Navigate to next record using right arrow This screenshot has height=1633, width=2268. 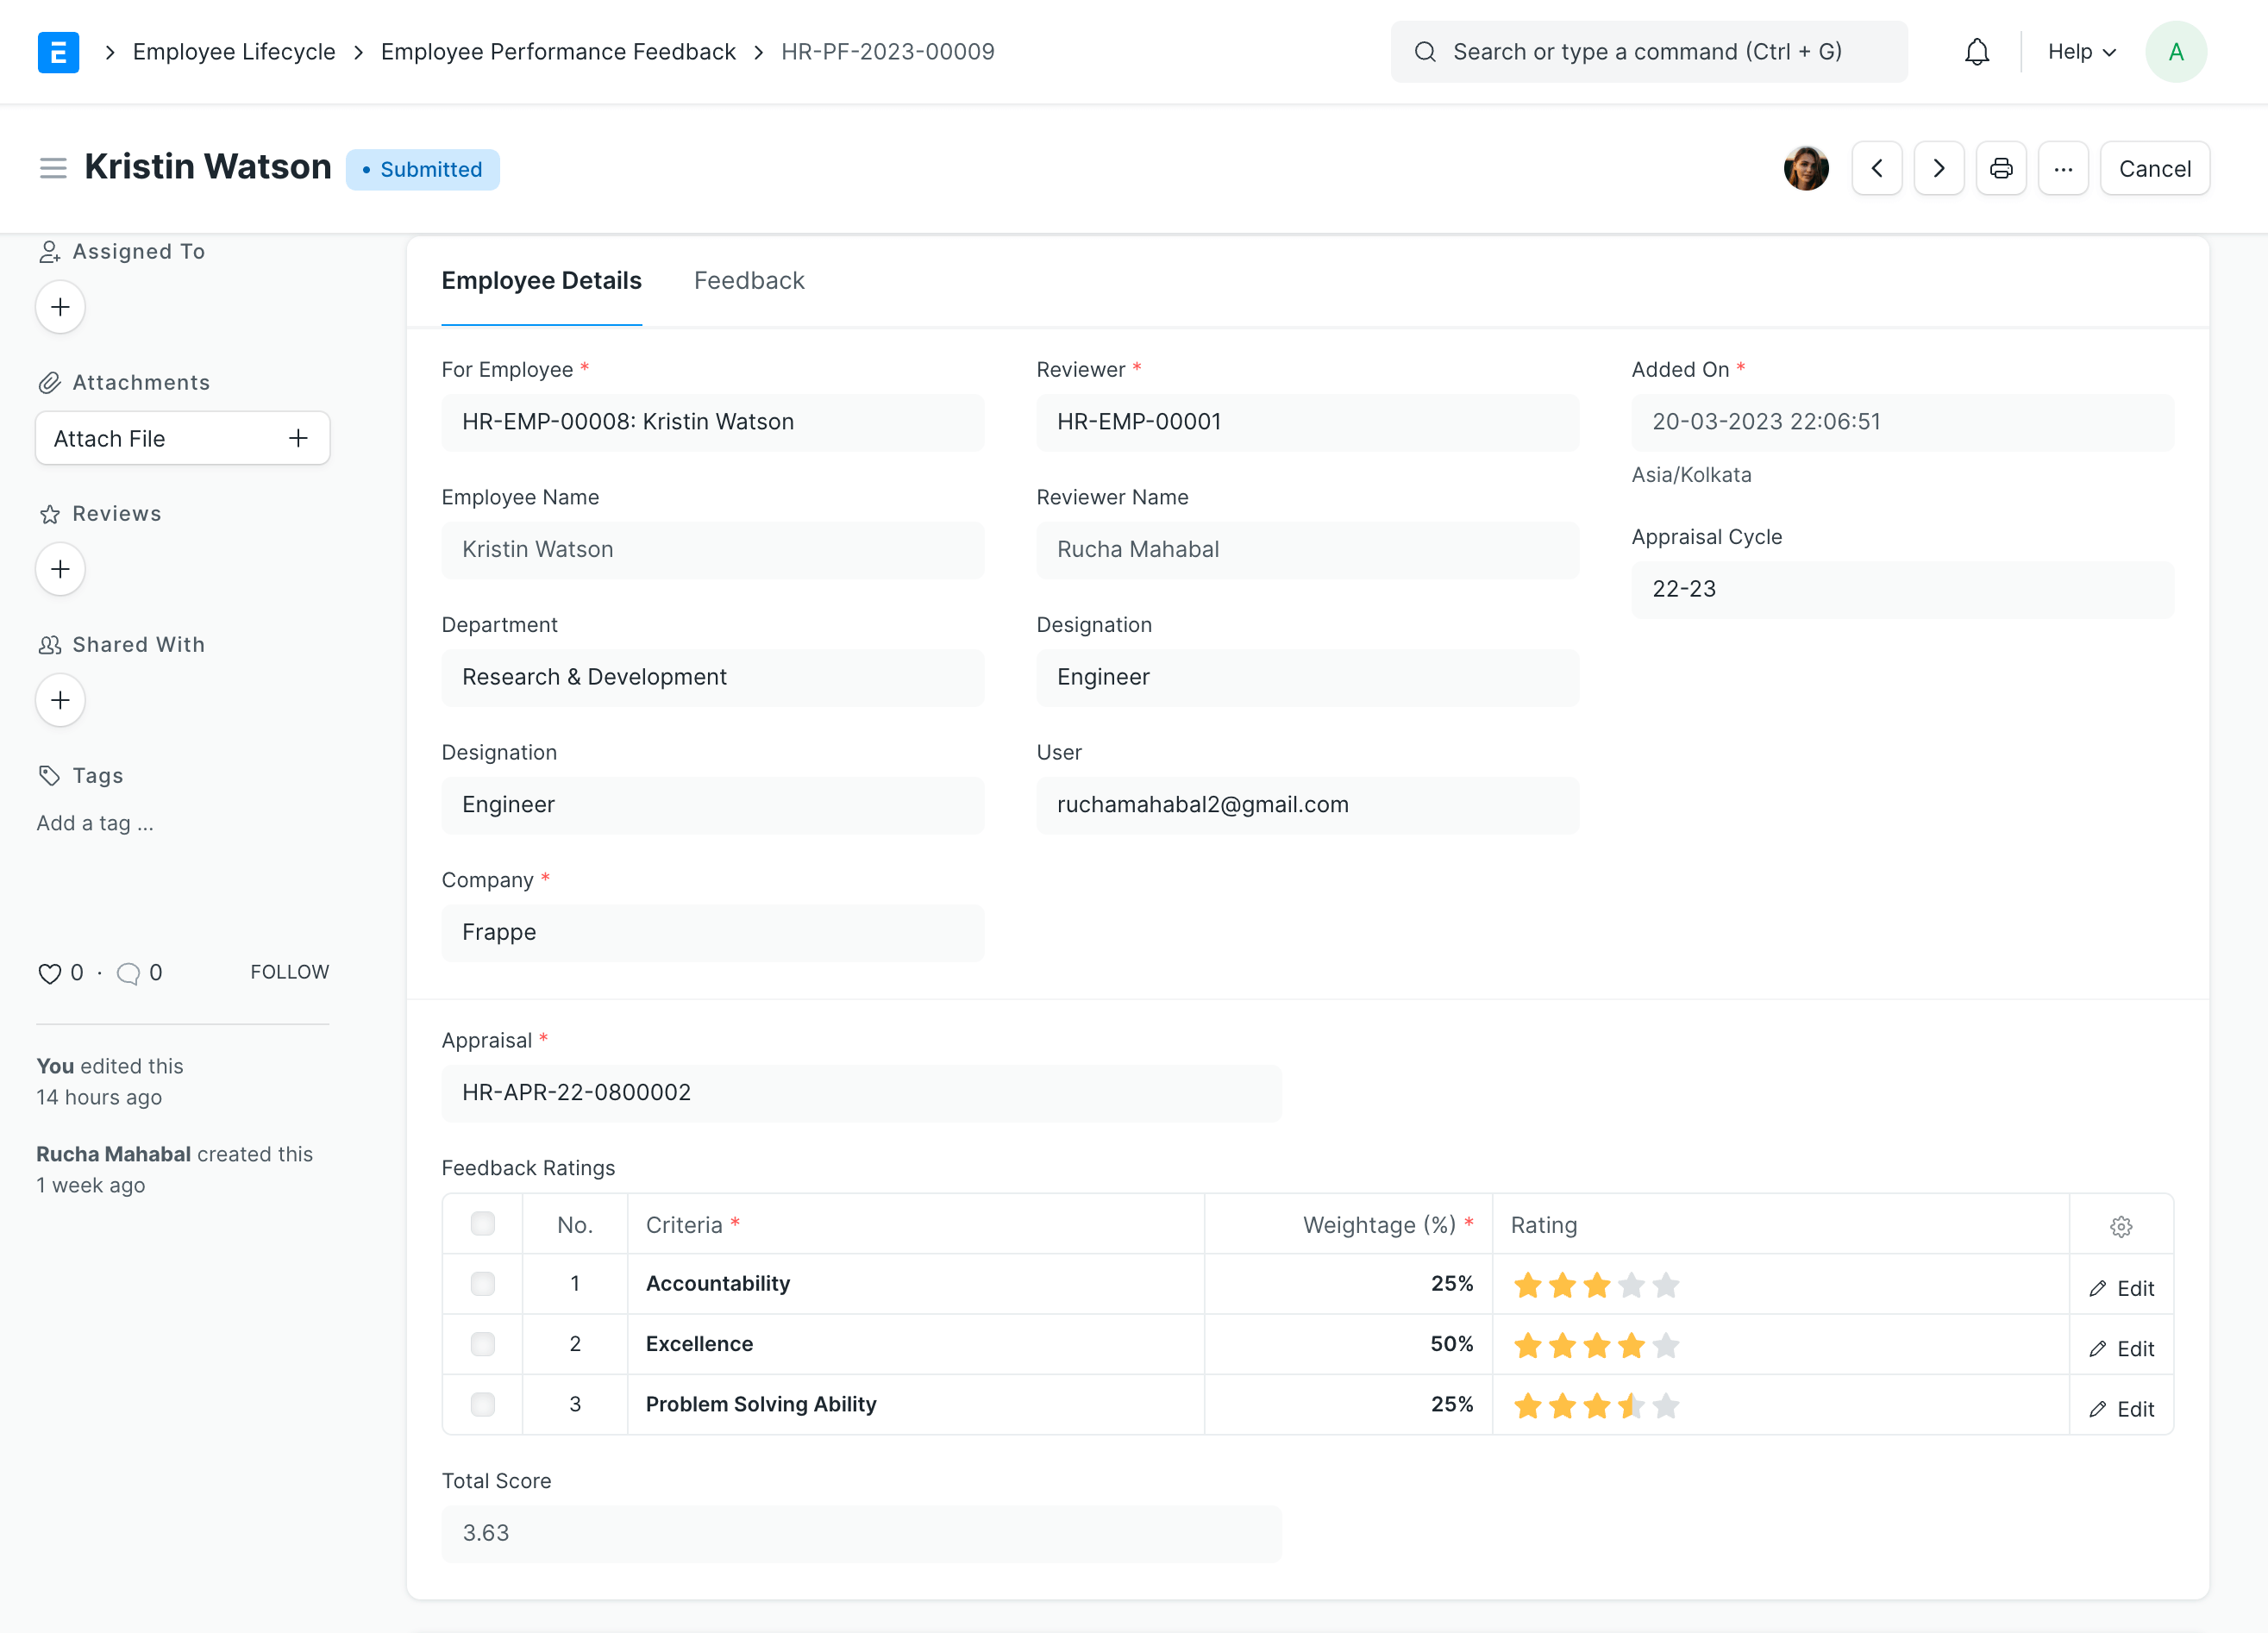coord(1939,169)
